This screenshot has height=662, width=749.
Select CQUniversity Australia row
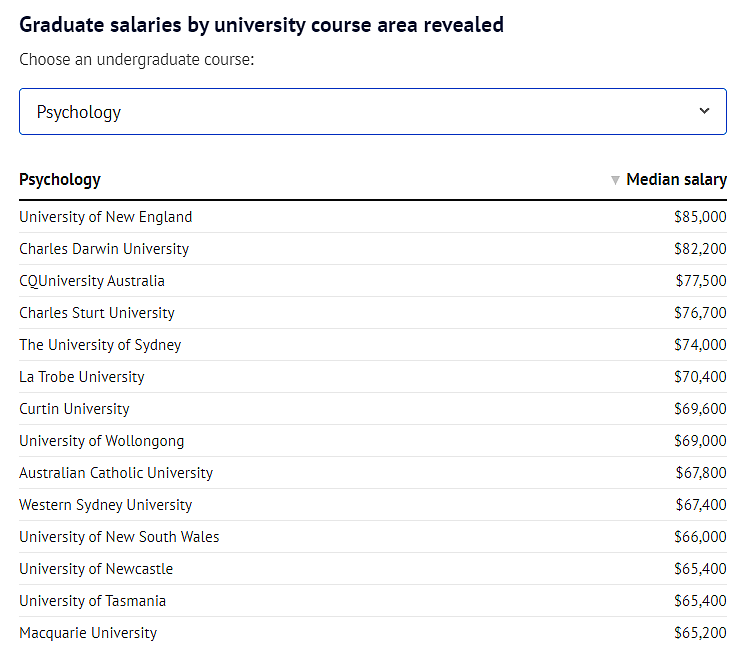373,281
